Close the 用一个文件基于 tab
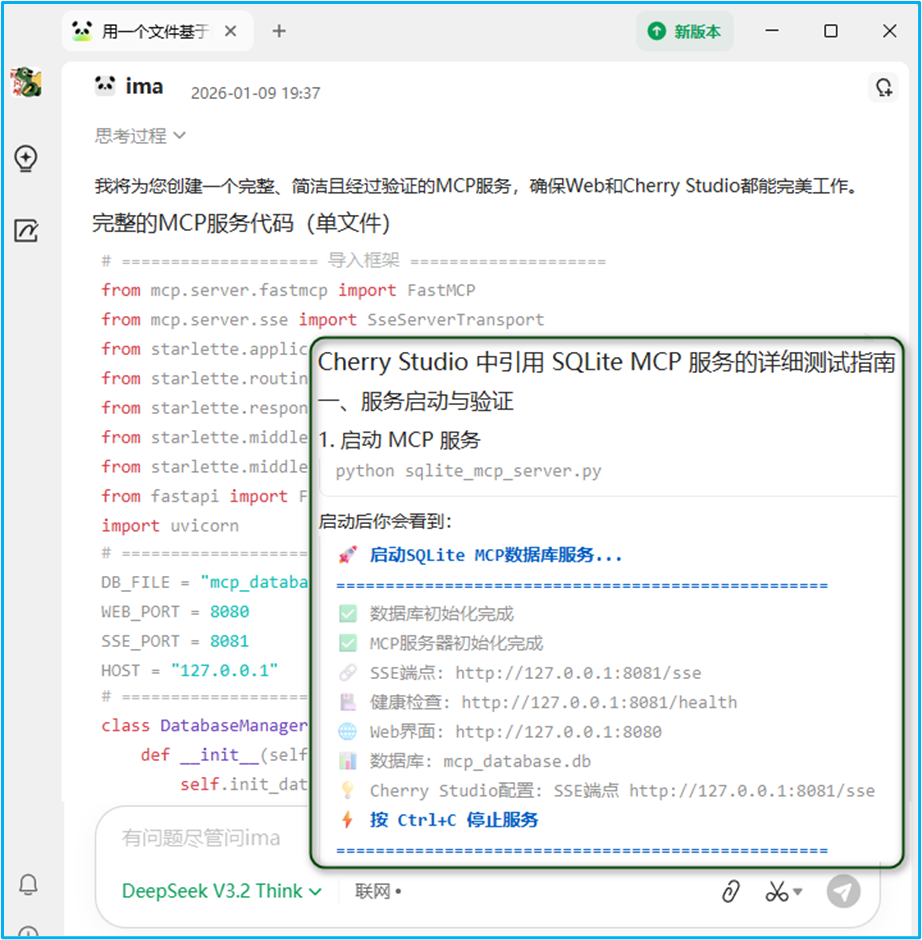 coord(230,31)
